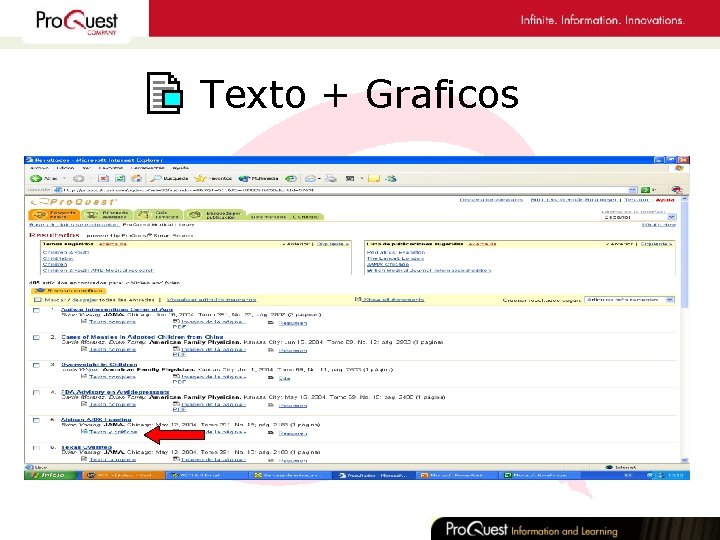Click the ProQuest logo in the page header
Image resolution: width=720 pixels, height=540 pixels.
(x=73, y=201)
